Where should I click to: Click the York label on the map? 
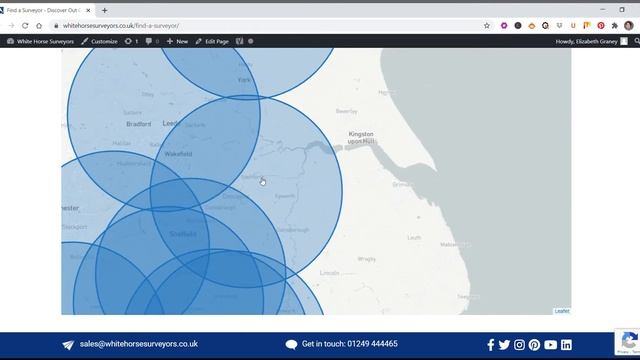(244, 80)
